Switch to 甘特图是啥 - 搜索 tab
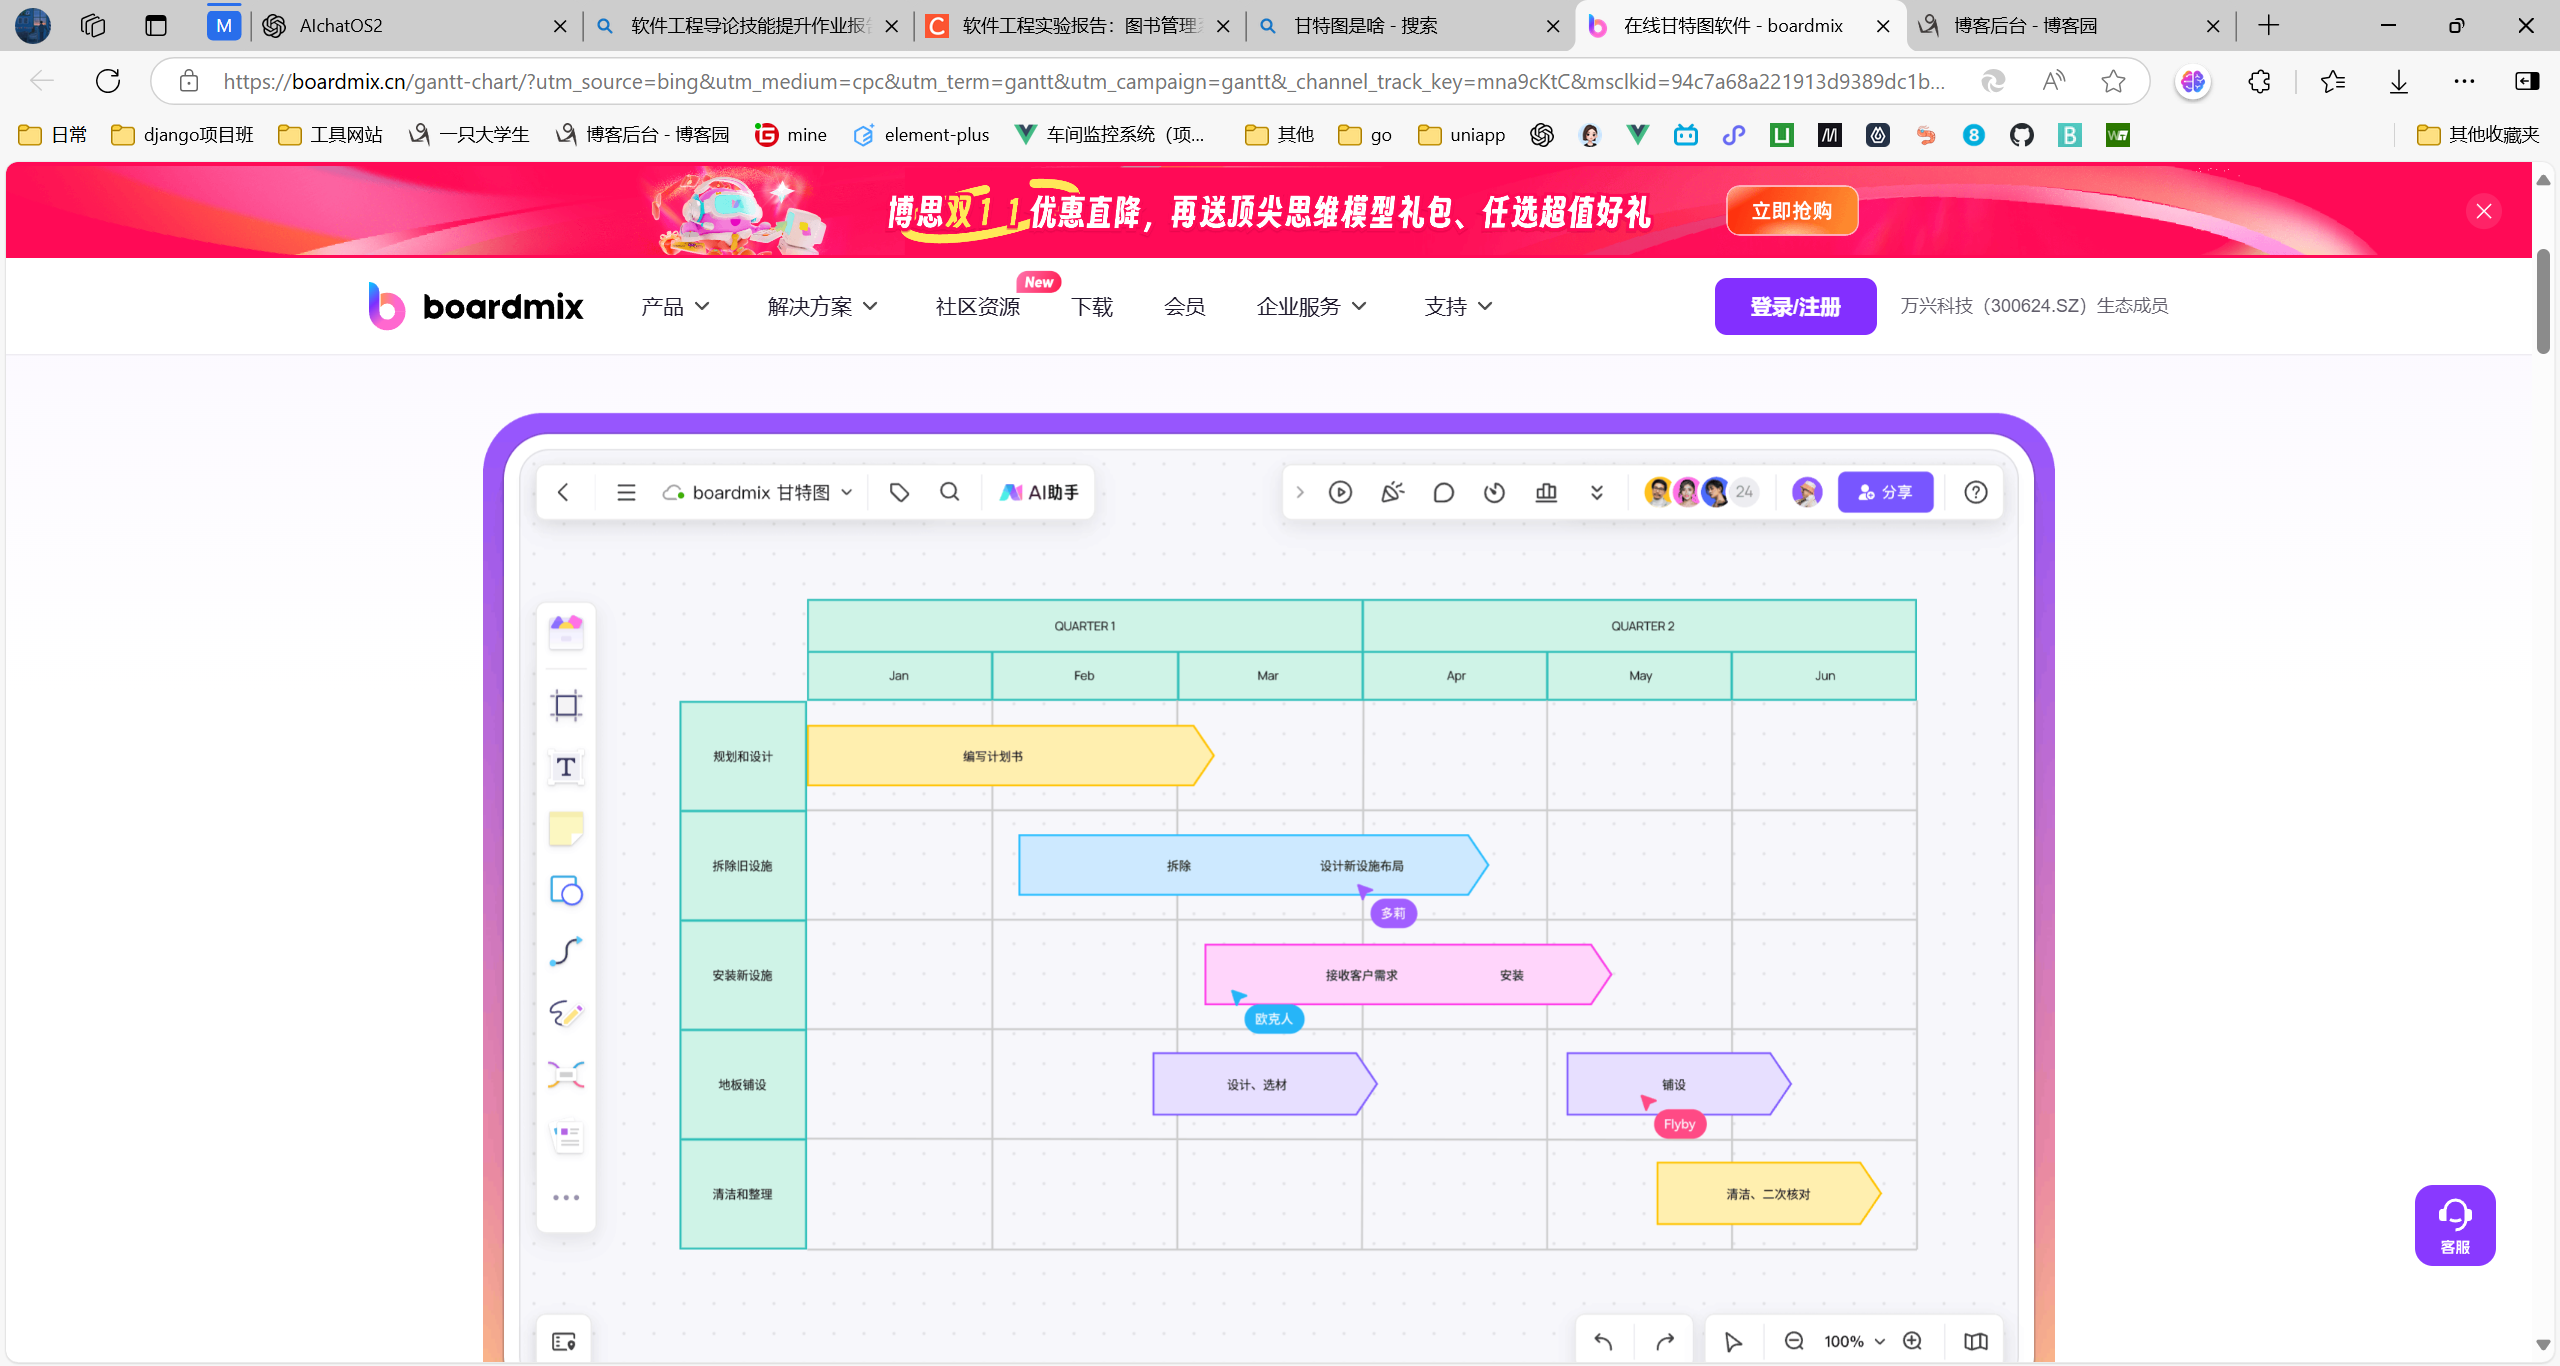The image size is (2560, 1366). pyautogui.click(x=1410, y=26)
